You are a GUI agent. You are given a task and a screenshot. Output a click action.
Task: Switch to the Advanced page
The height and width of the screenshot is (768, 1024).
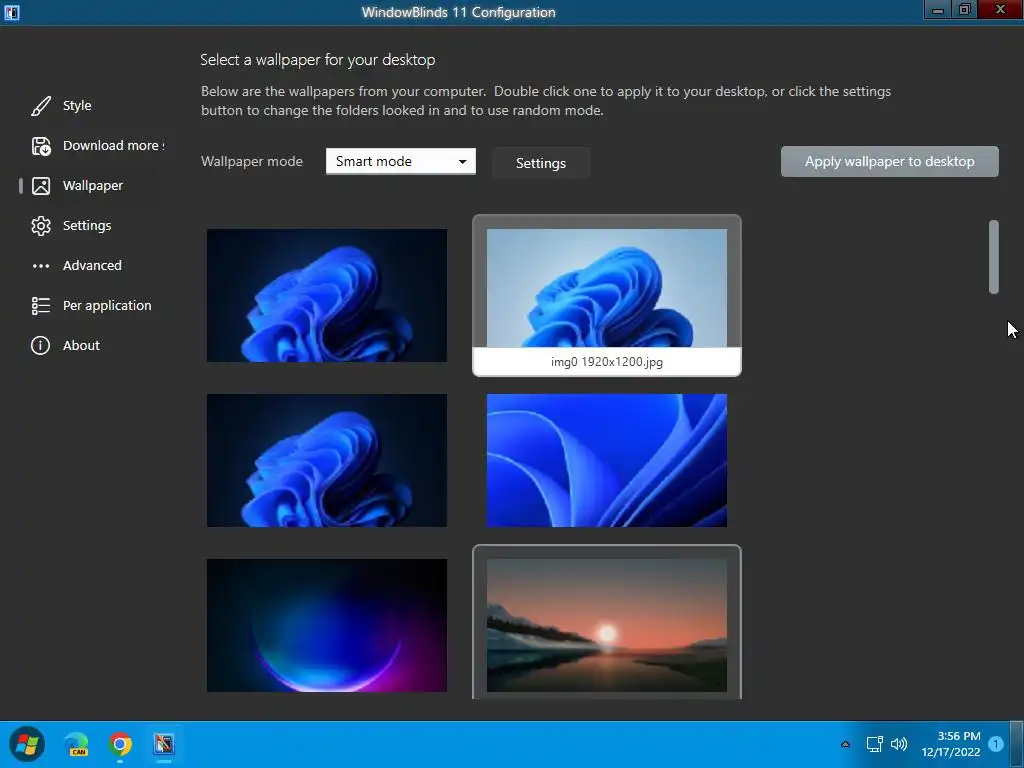tap(92, 266)
